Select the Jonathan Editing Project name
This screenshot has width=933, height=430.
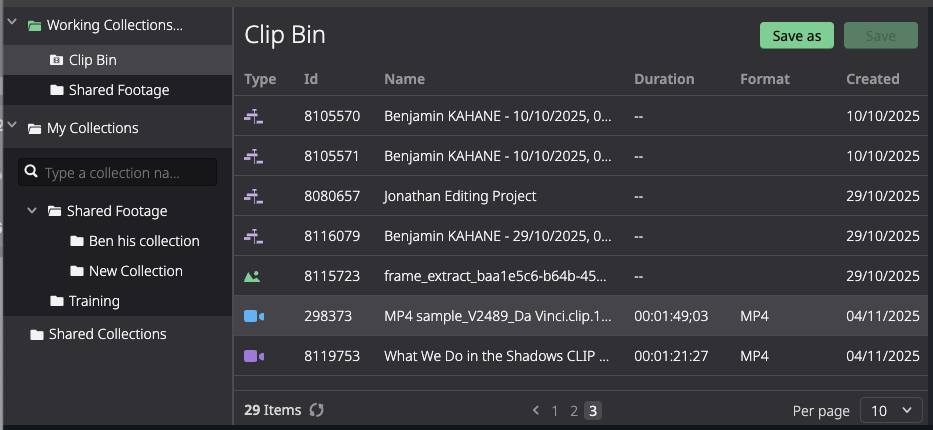coord(460,196)
